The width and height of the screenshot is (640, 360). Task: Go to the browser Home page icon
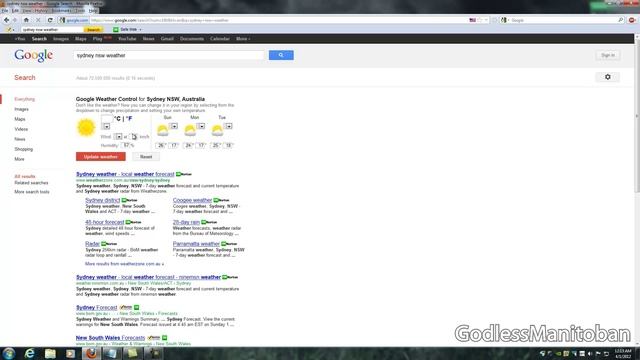pyautogui.click(x=26, y=20)
